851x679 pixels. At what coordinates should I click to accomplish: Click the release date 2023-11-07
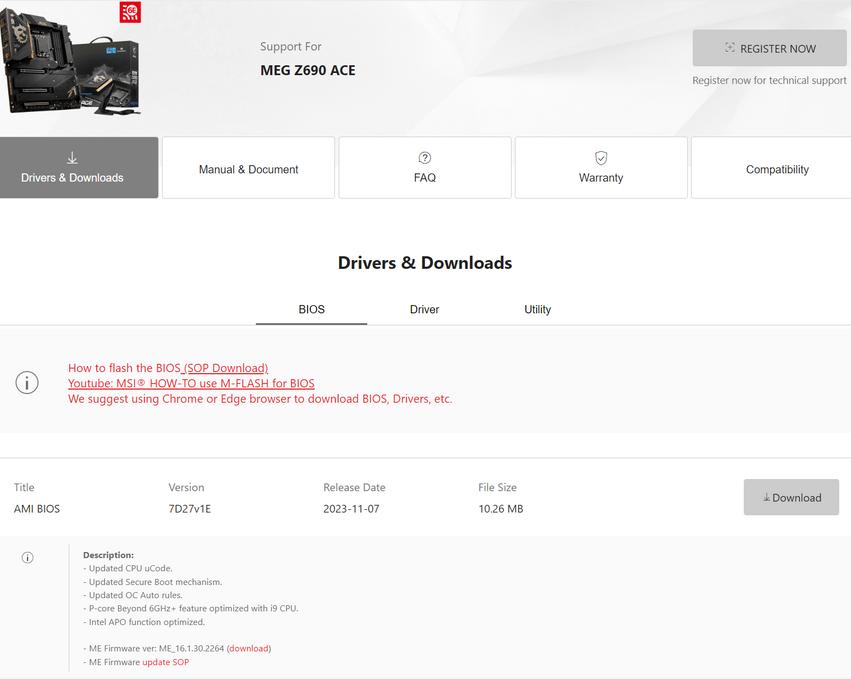[351, 509]
